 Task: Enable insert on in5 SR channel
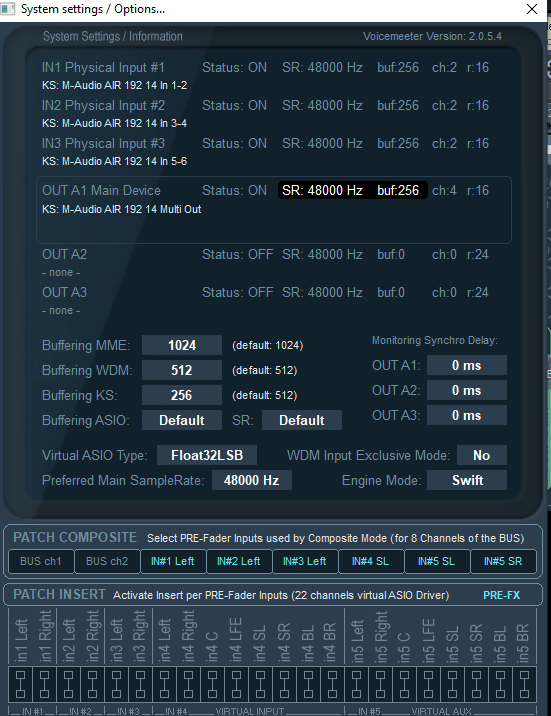click(476, 684)
